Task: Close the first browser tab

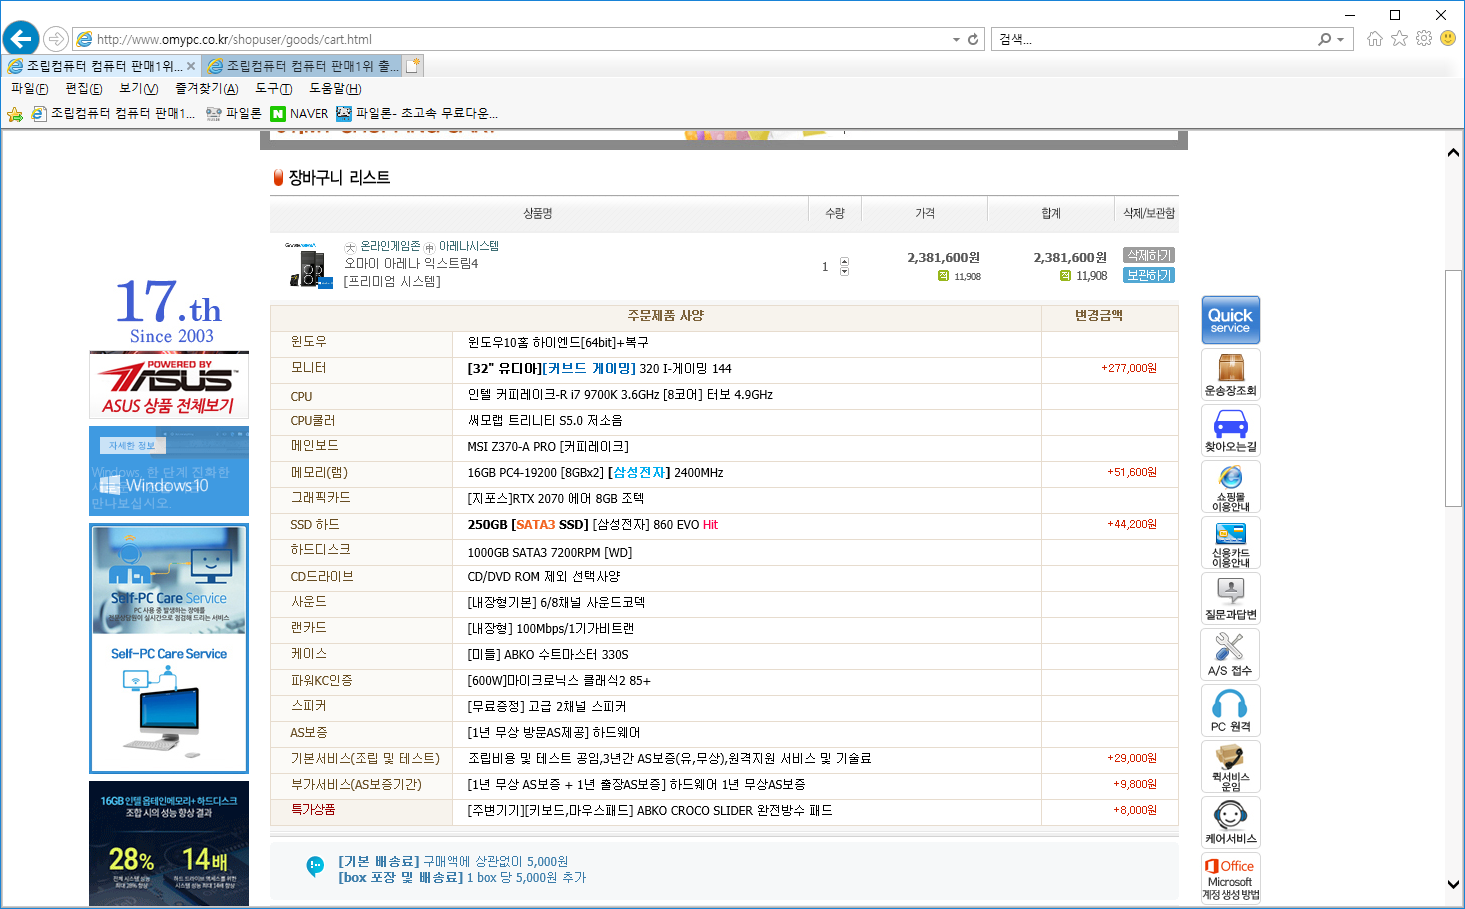Action: pyautogui.click(x=191, y=66)
